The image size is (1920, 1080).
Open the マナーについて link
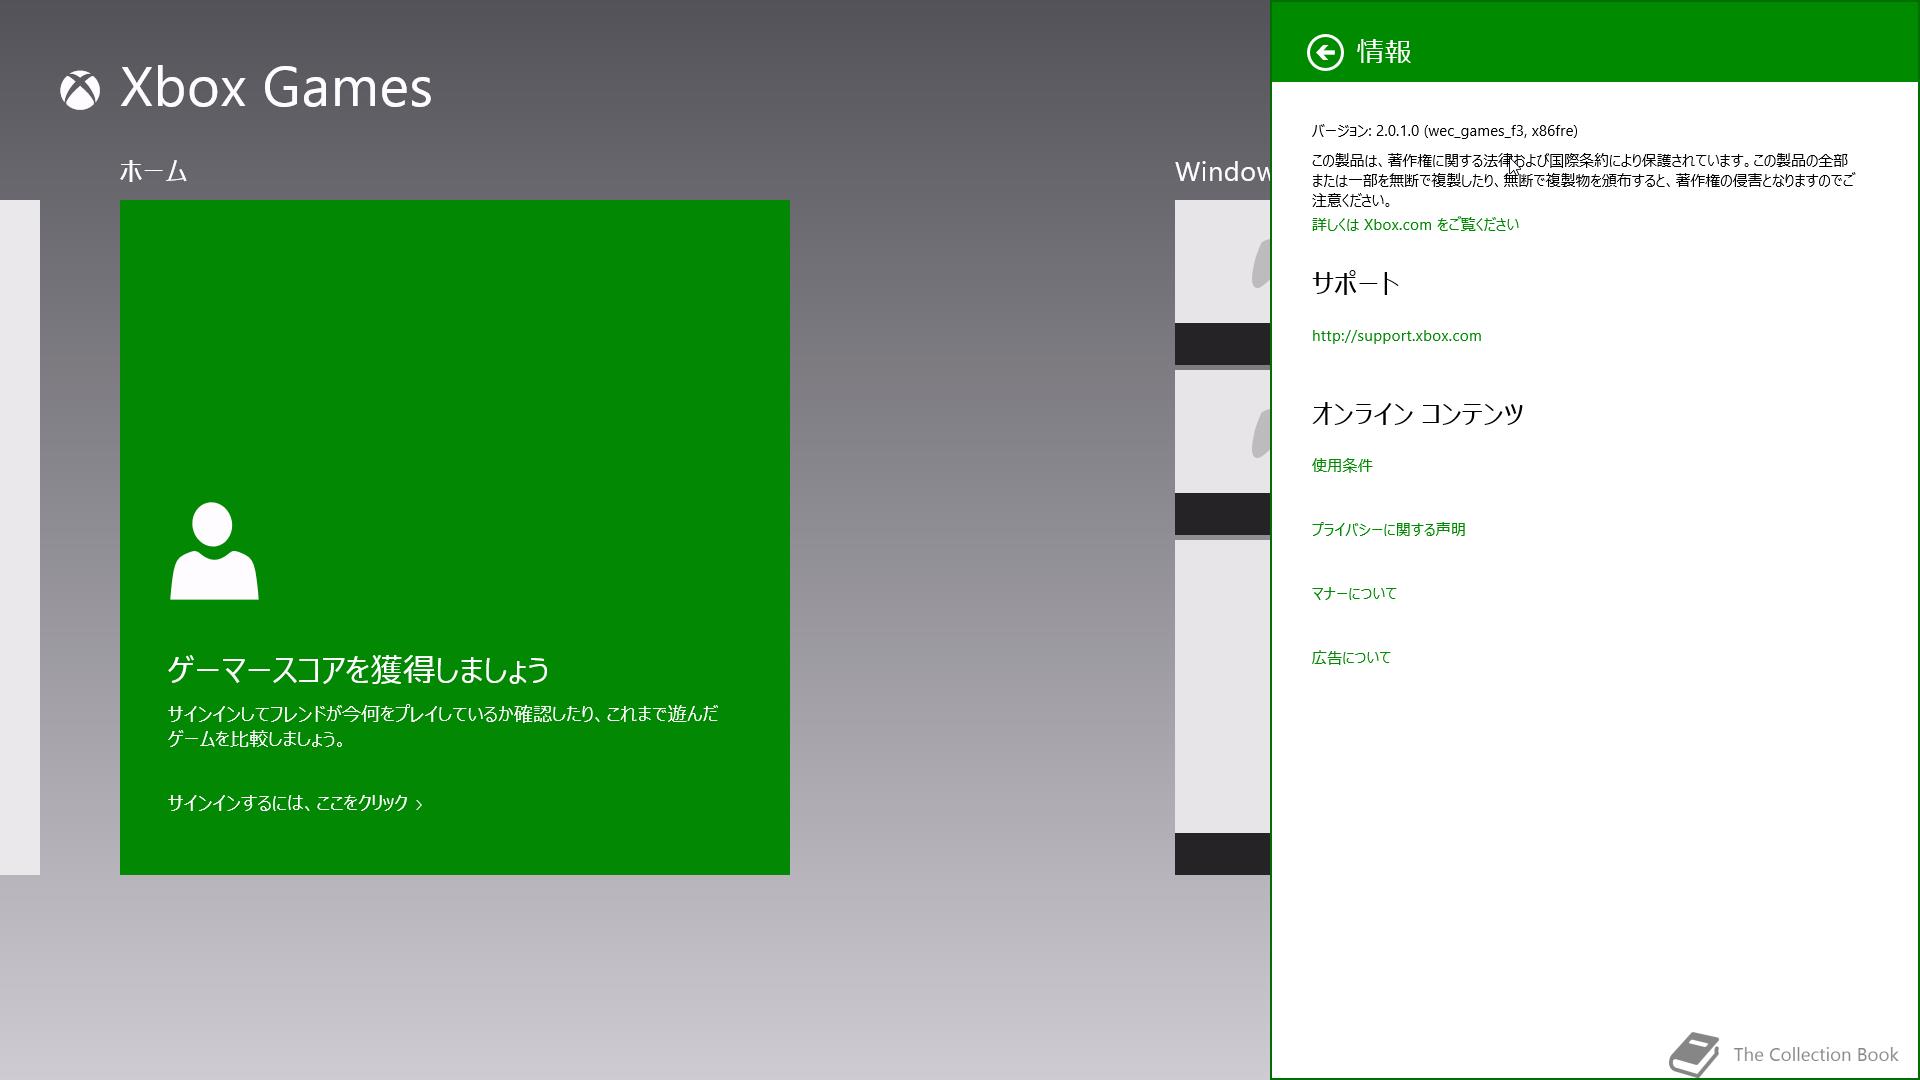1354,594
